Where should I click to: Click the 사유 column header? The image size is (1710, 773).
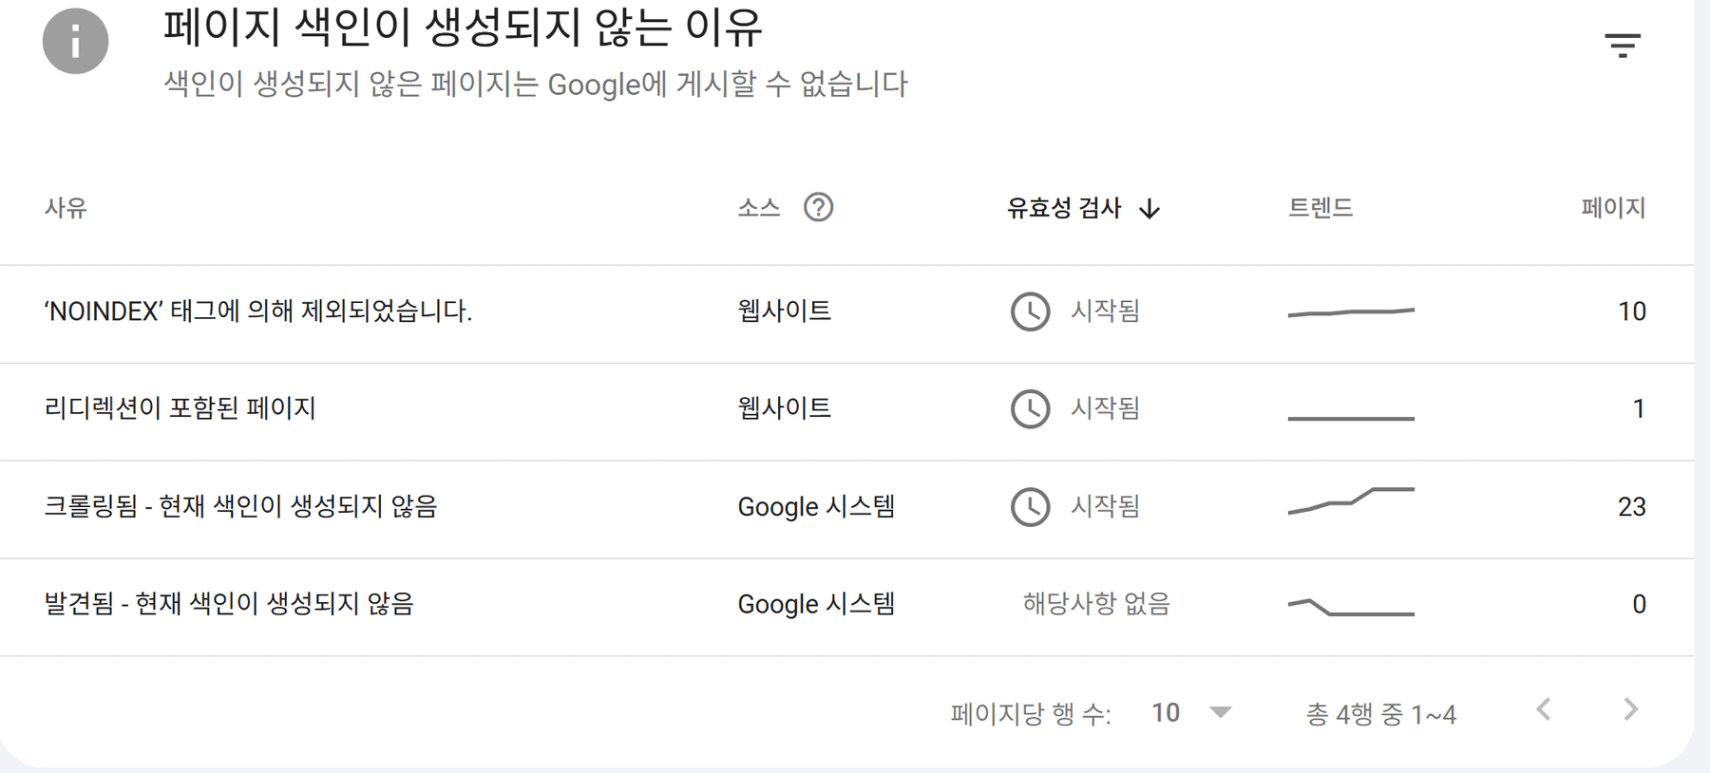coord(66,208)
